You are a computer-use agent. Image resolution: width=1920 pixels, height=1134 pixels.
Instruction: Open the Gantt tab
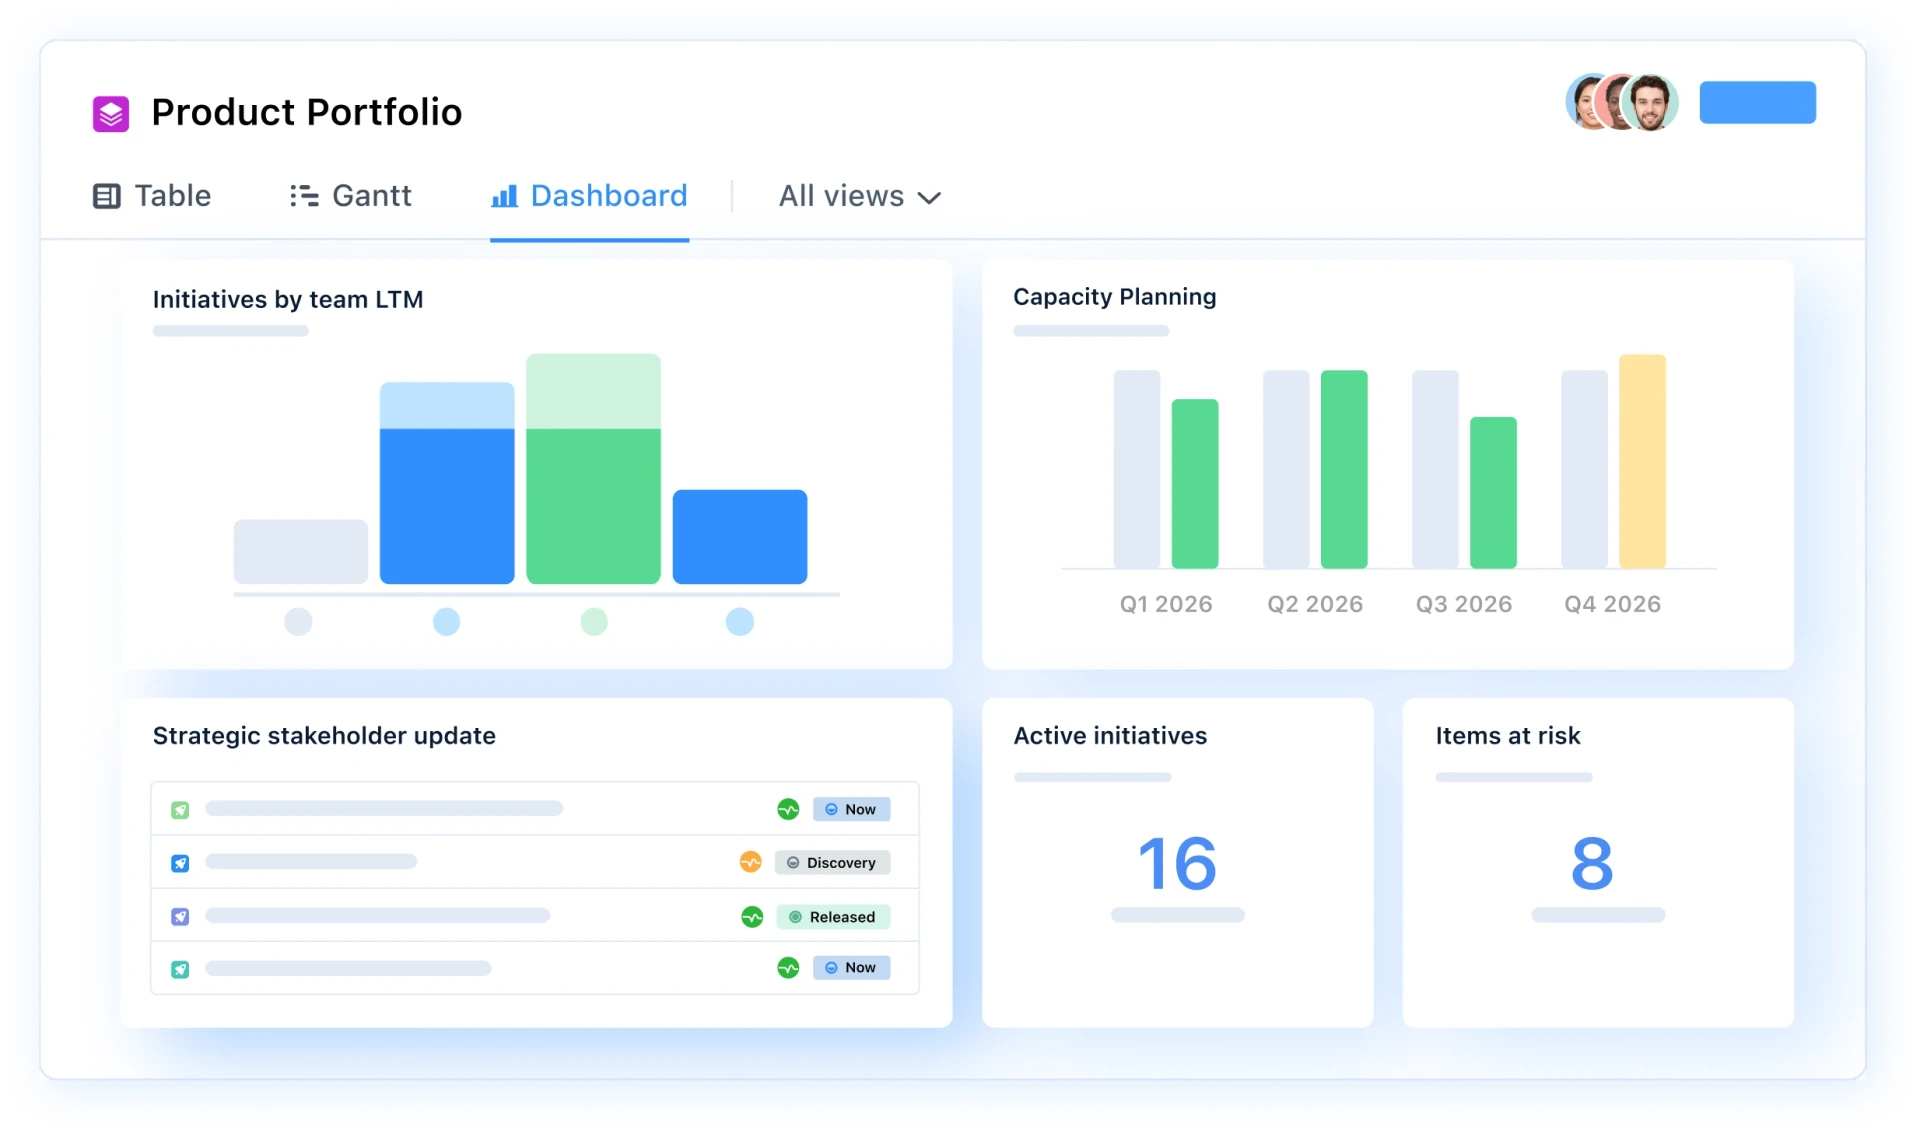pyautogui.click(x=371, y=196)
